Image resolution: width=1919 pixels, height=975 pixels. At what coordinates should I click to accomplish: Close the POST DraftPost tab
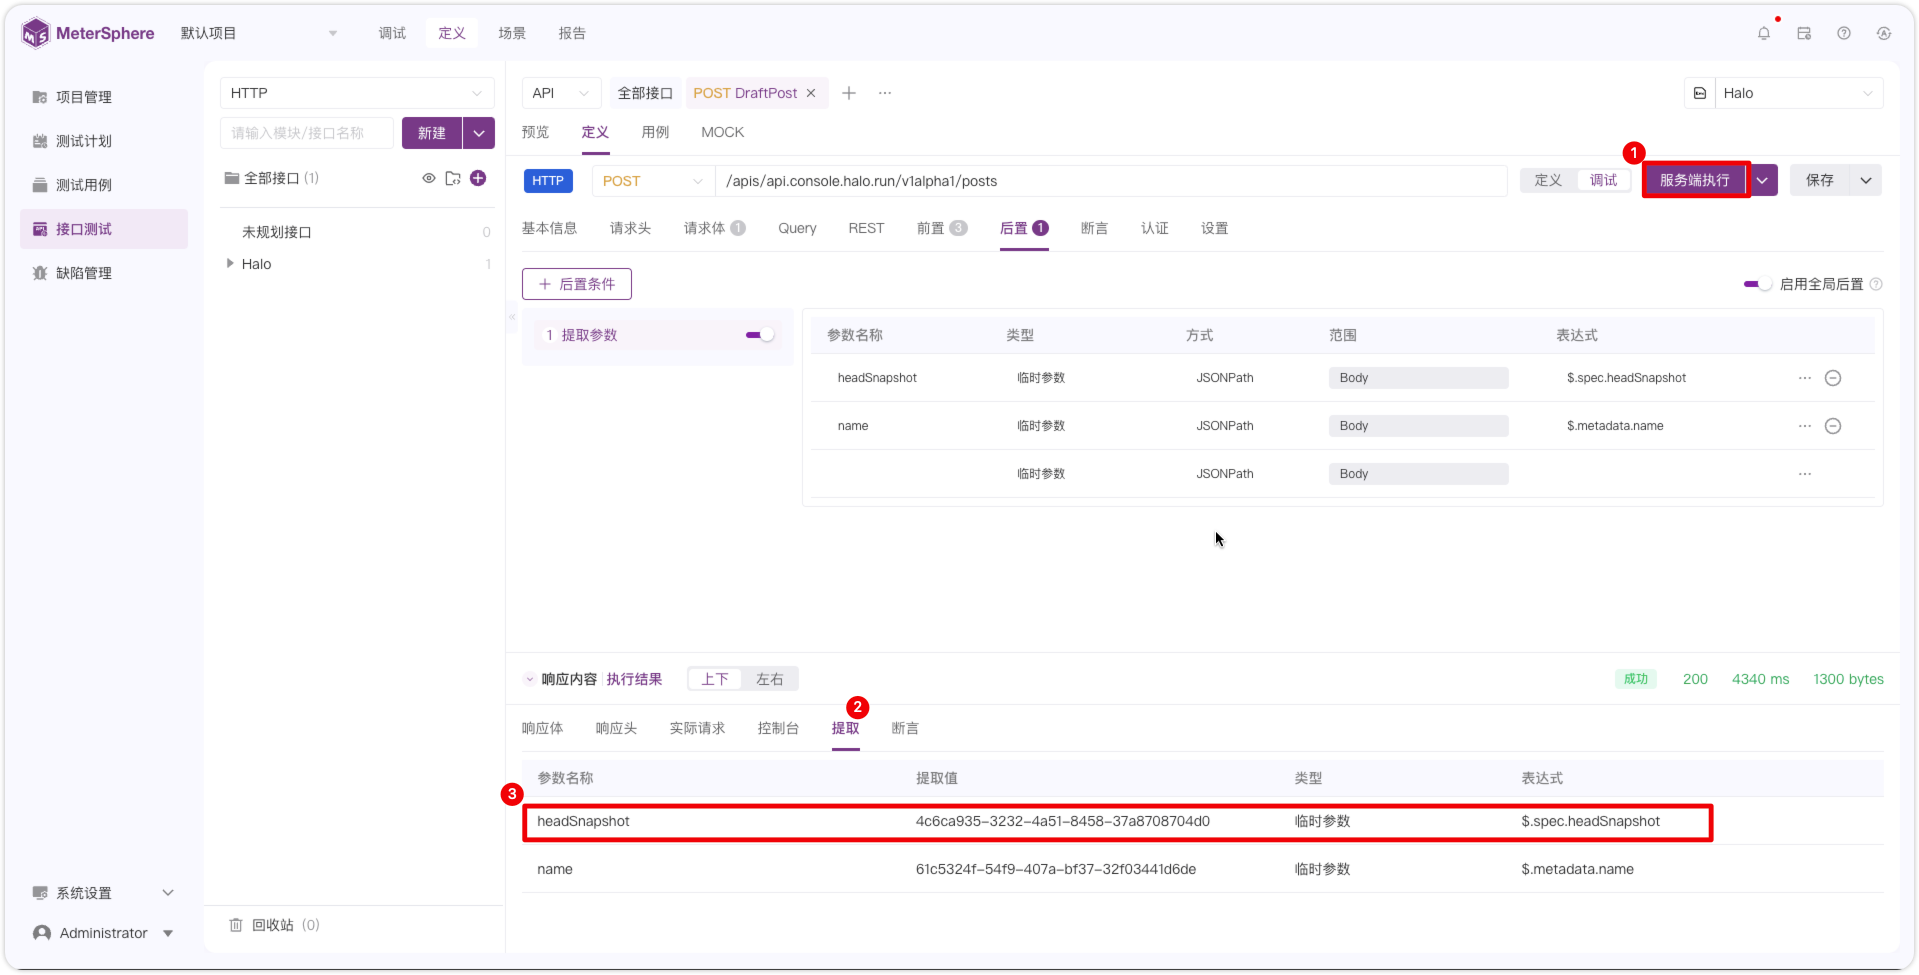coord(811,93)
